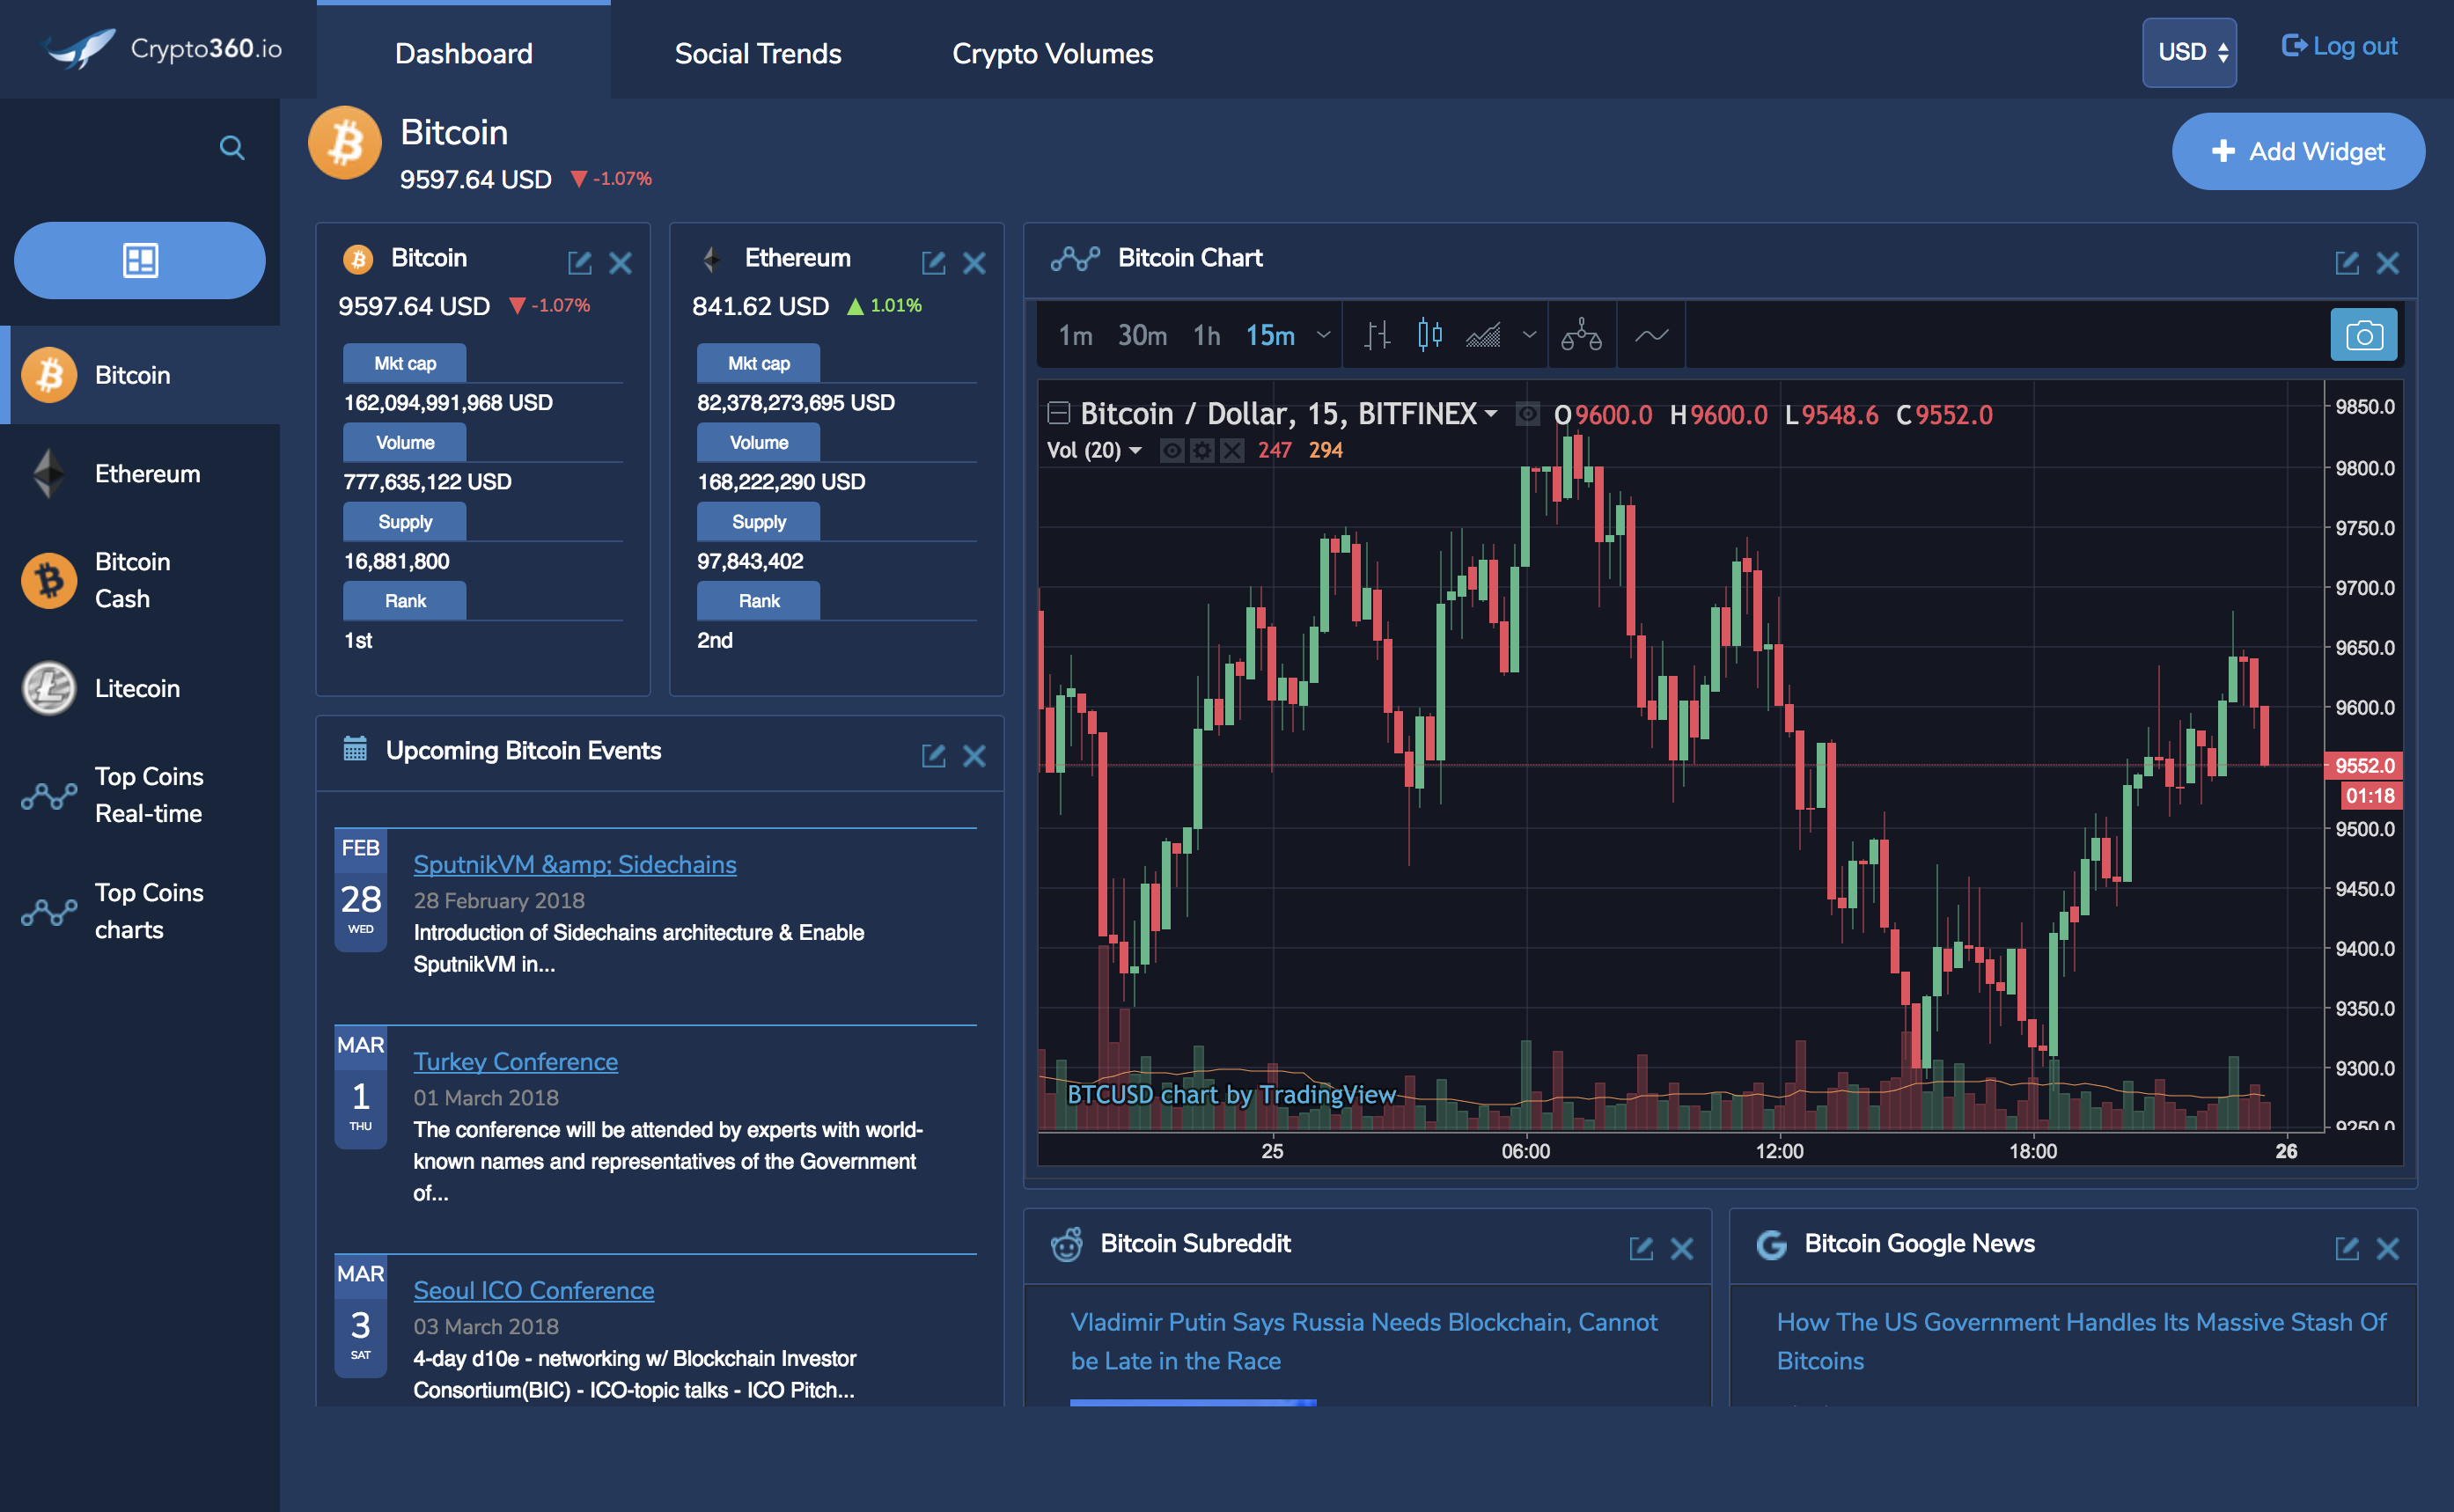Remove the Vol indicator
2454x1512 pixels.
pyautogui.click(x=1232, y=451)
